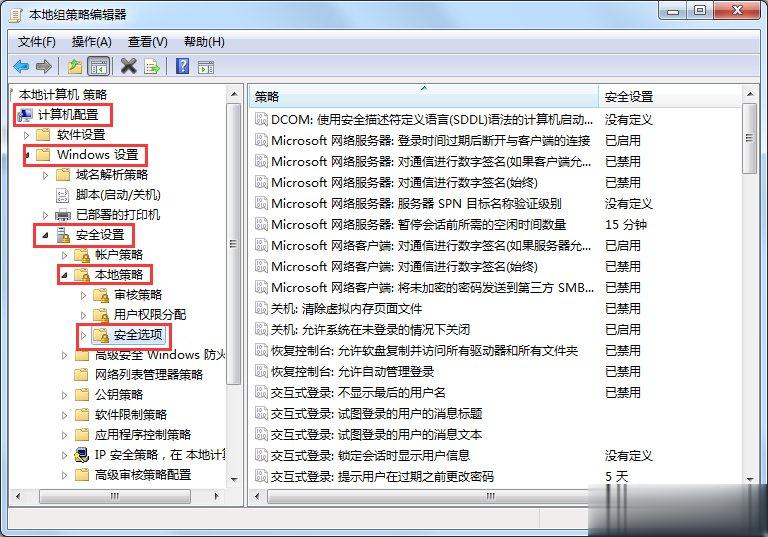Select 高级安全 Windows 防火墙 tree item
Image resolution: width=768 pixels, height=537 pixels.
click(x=160, y=355)
